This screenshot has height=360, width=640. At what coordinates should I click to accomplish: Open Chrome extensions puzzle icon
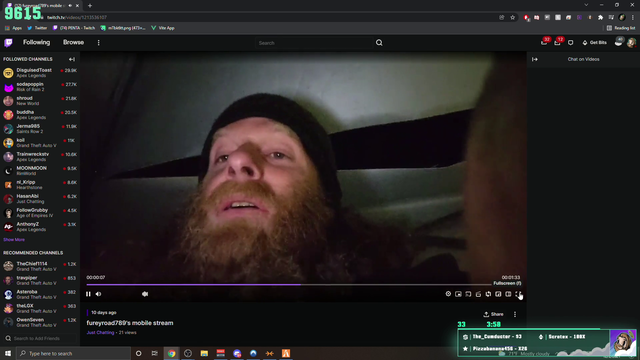click(600, 18)
